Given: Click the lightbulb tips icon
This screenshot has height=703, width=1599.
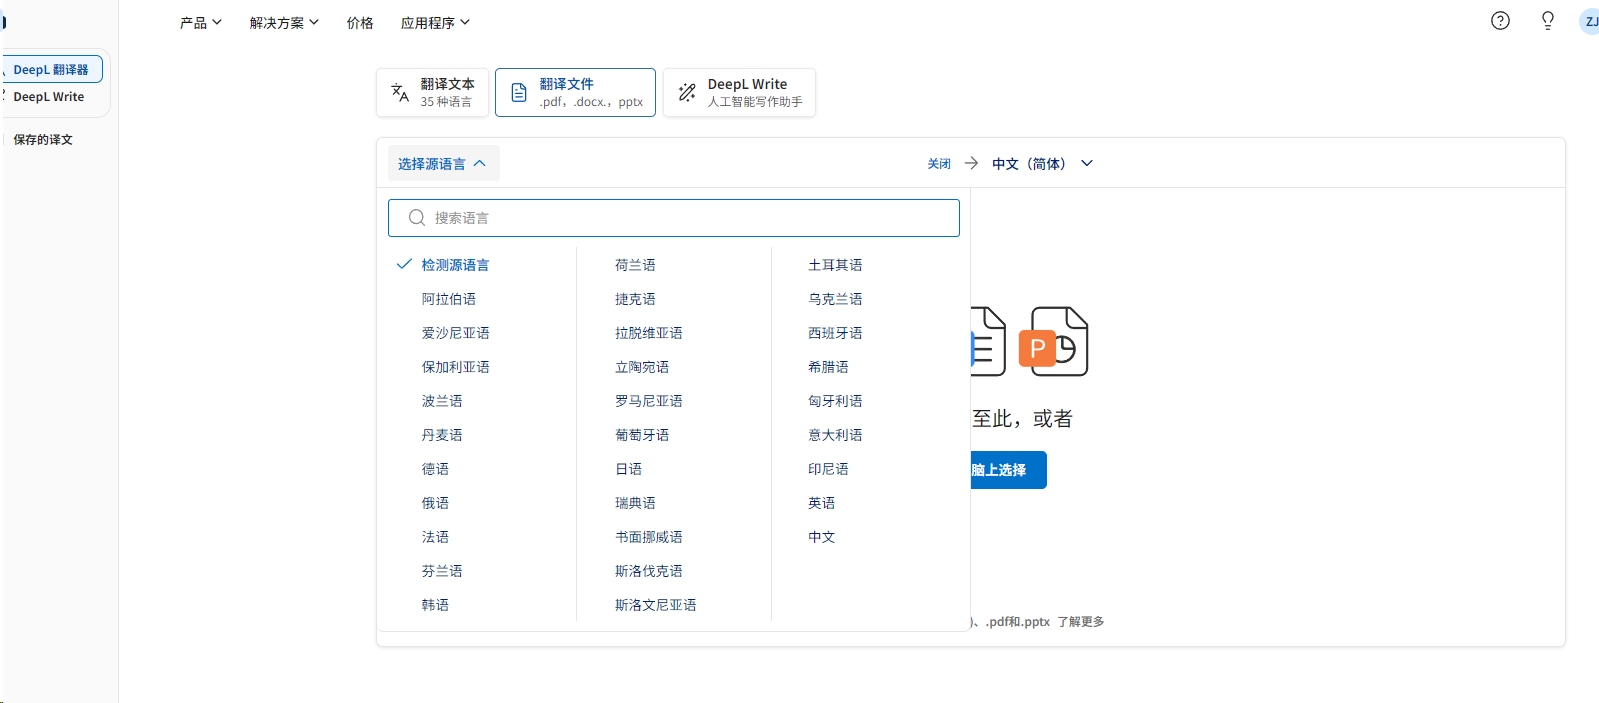Looking at the screenshot, I should coord(1547,21).
